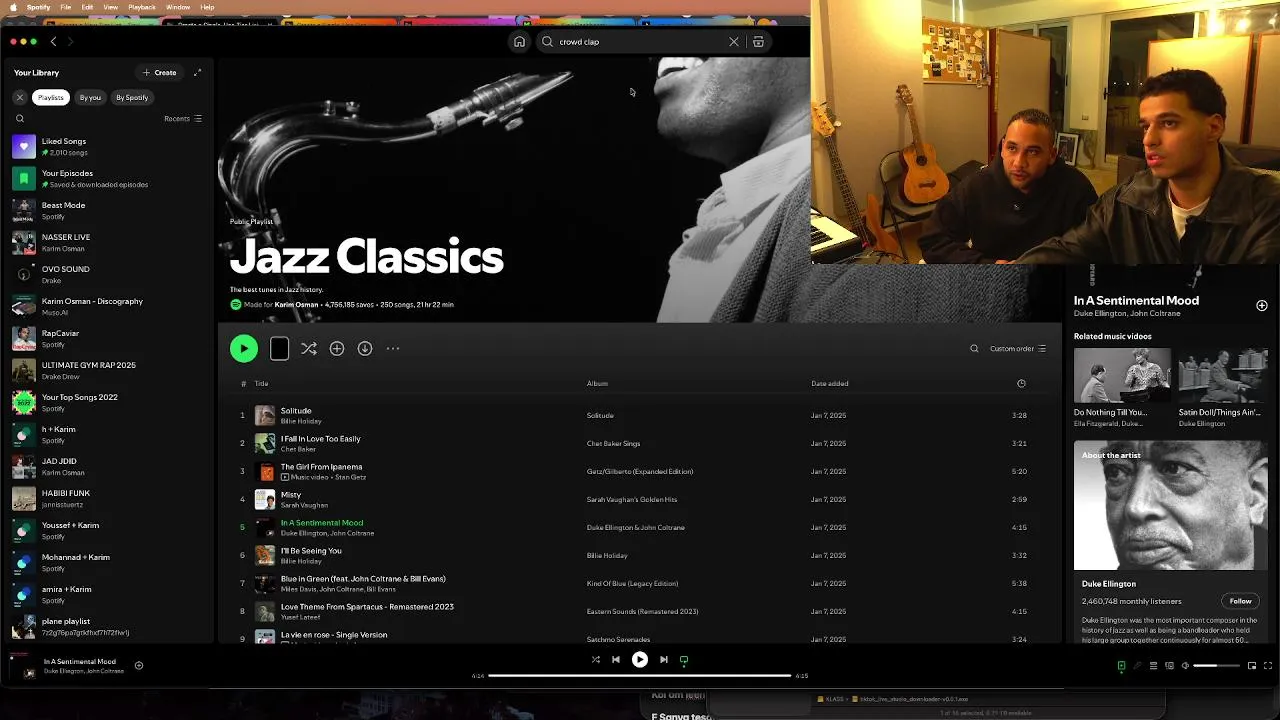Screen dimensions: 1280x720
Task: Open the Karim Osman profile link
Action: [x=297, y=304]
